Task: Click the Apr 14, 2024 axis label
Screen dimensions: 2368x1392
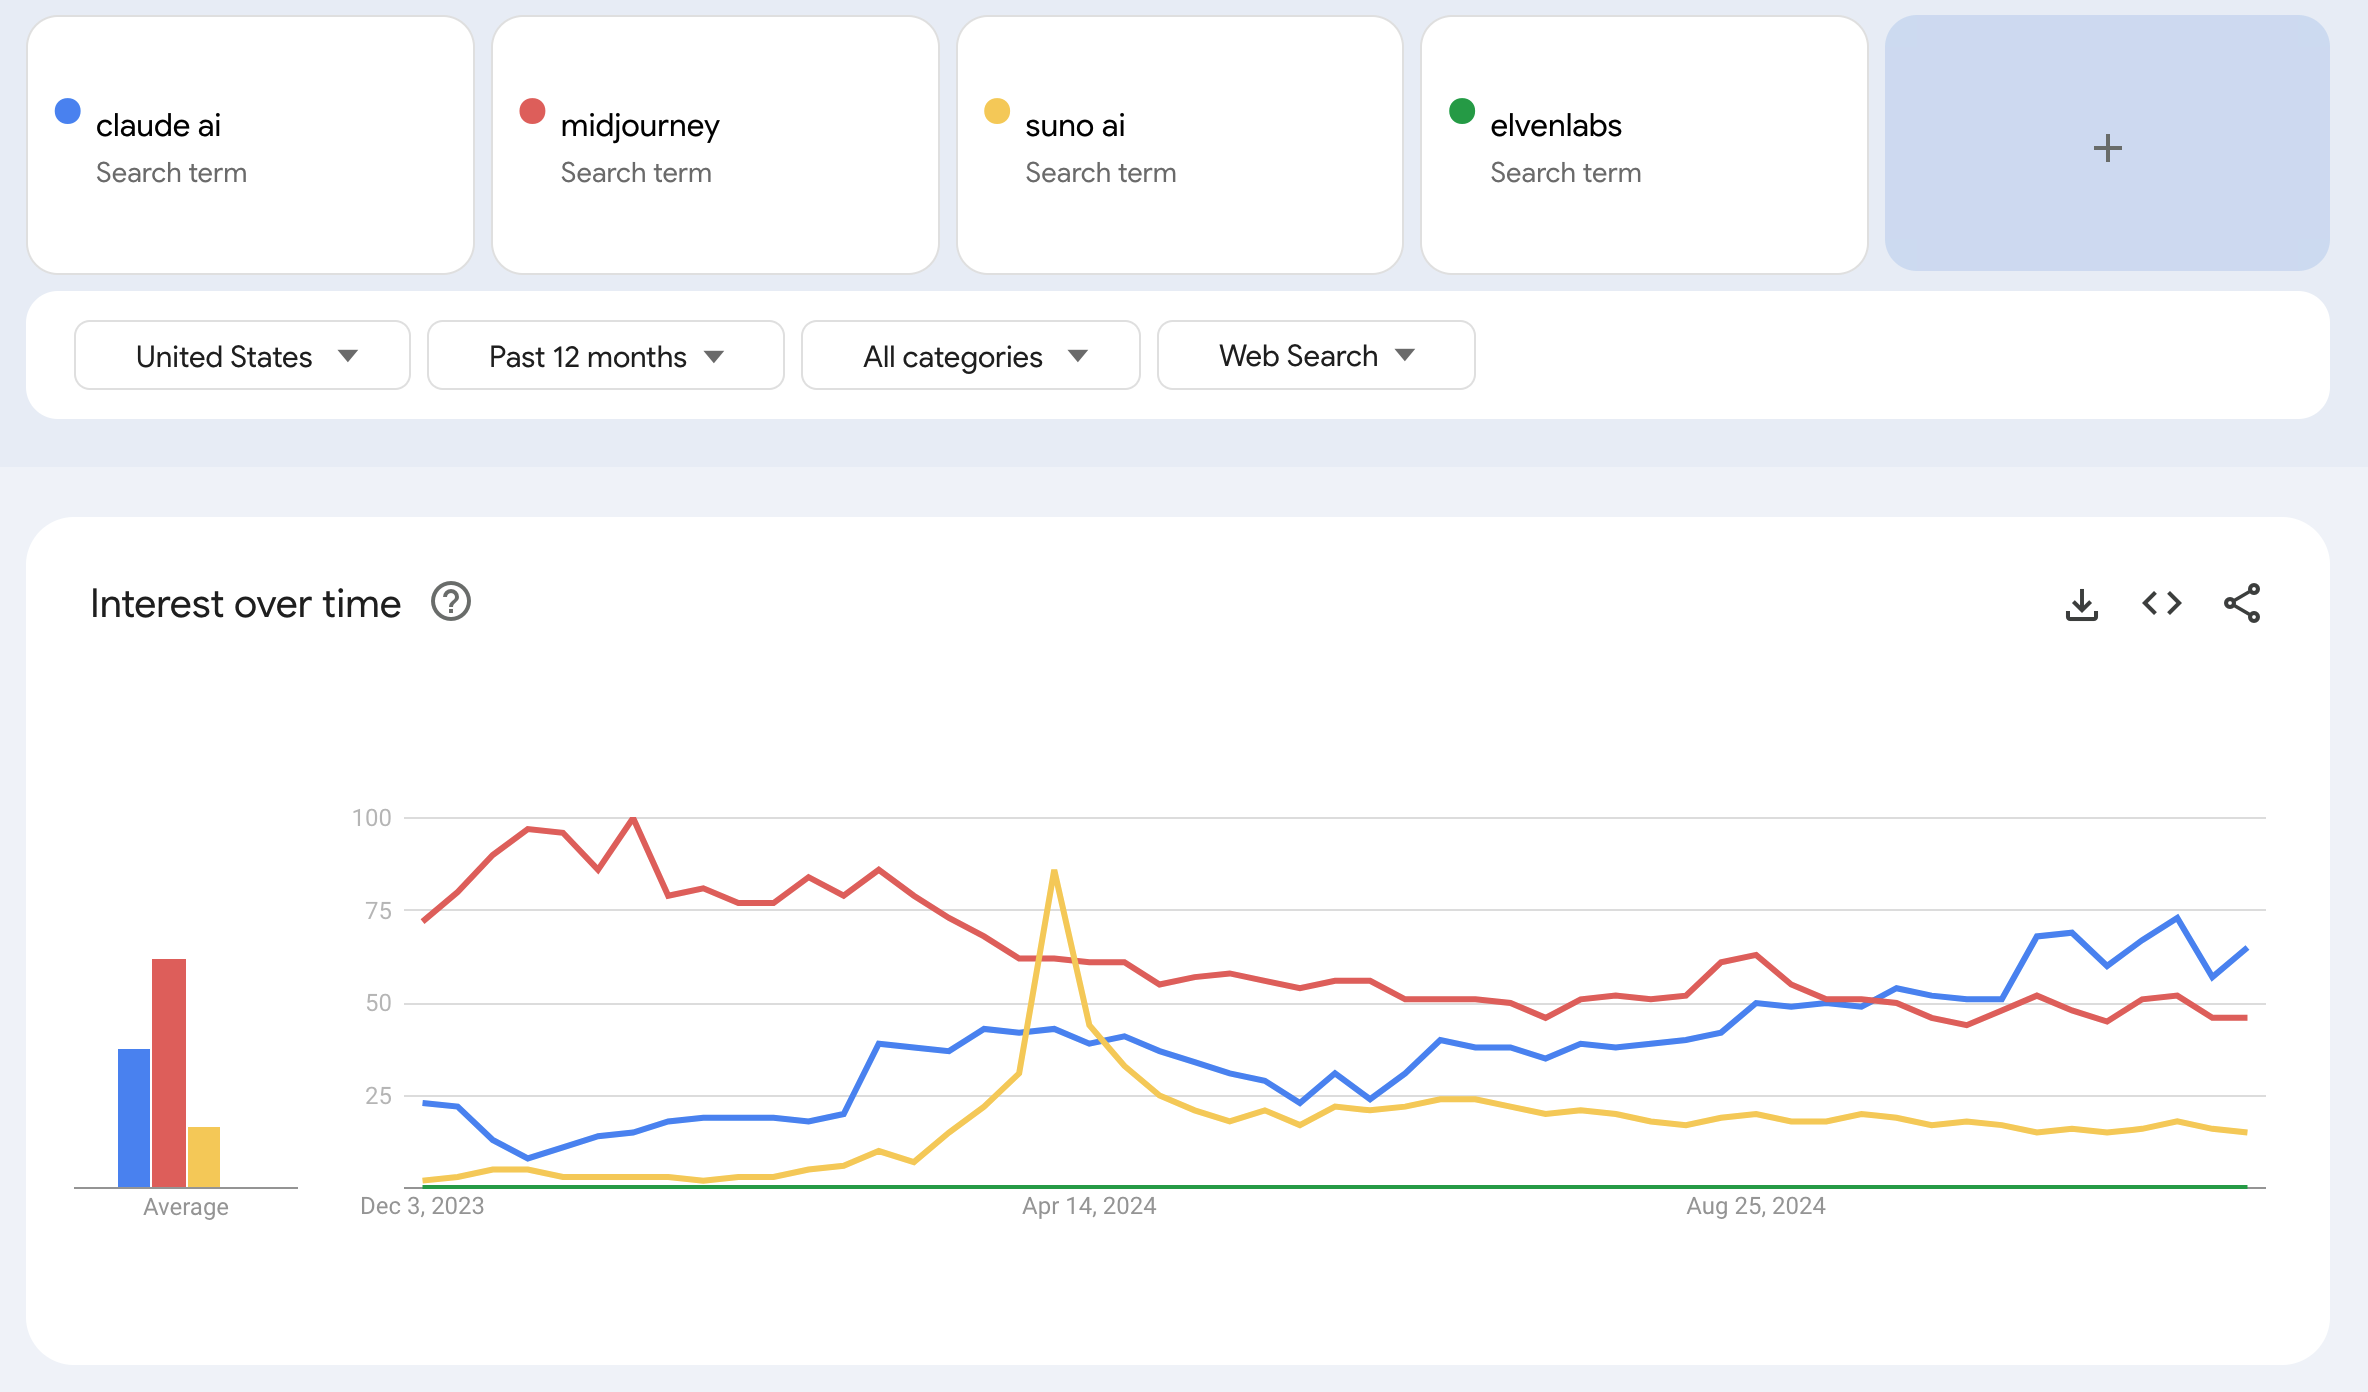Action: (x=1089, y=1206)
